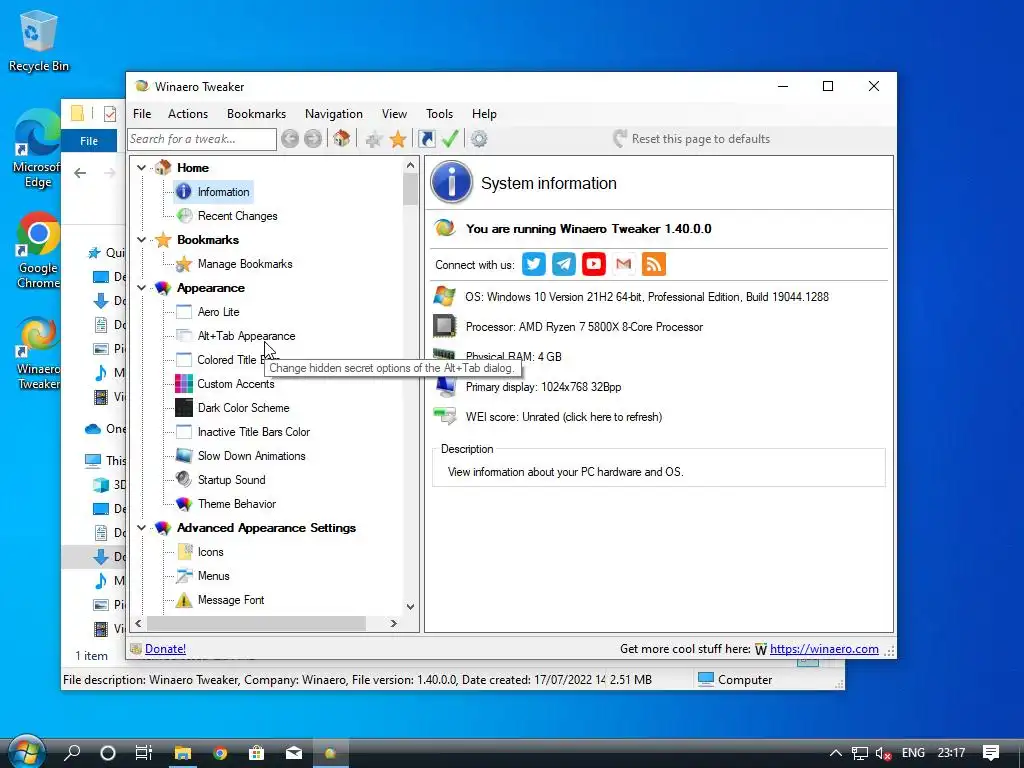Select Winaero Tweaker desktop shortcut
Viewport: 1024px width, 768px height.
[38, 353]
